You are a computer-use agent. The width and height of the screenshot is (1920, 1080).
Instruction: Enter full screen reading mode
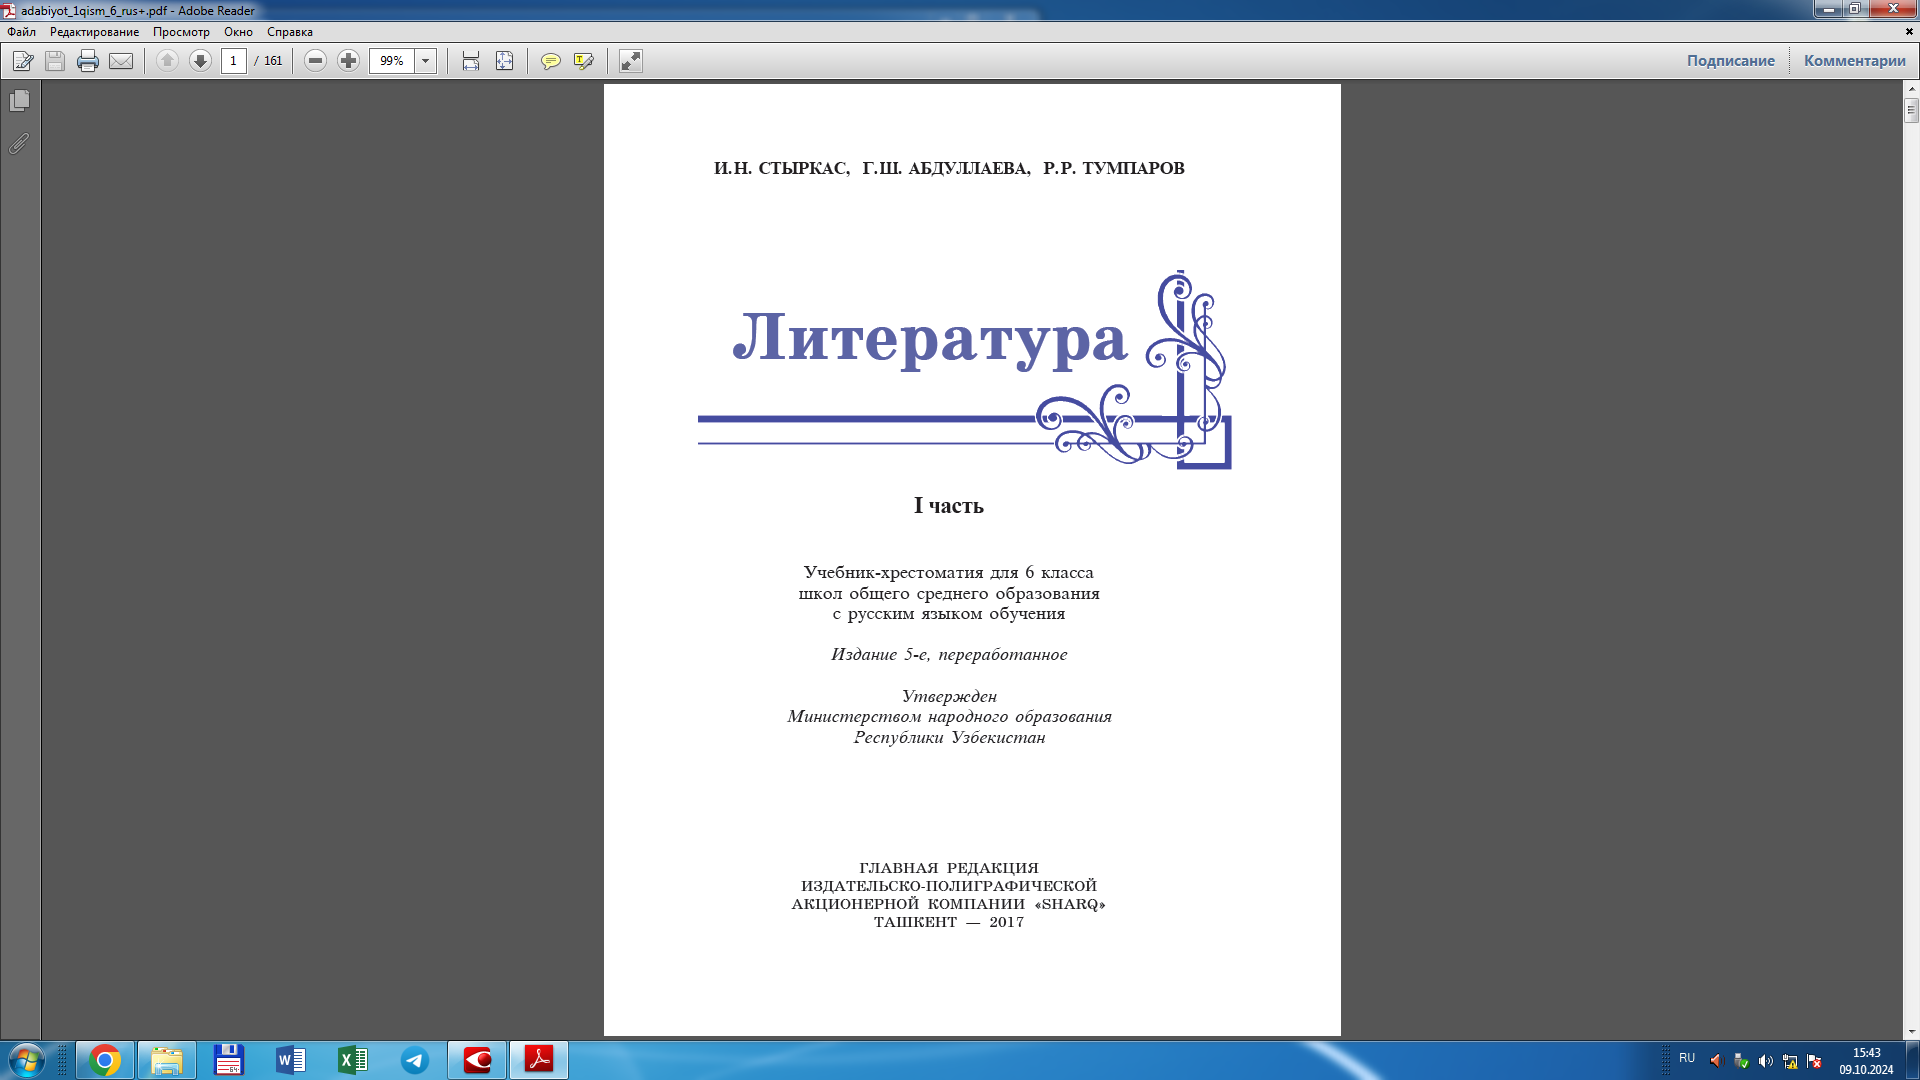[629, 61]
